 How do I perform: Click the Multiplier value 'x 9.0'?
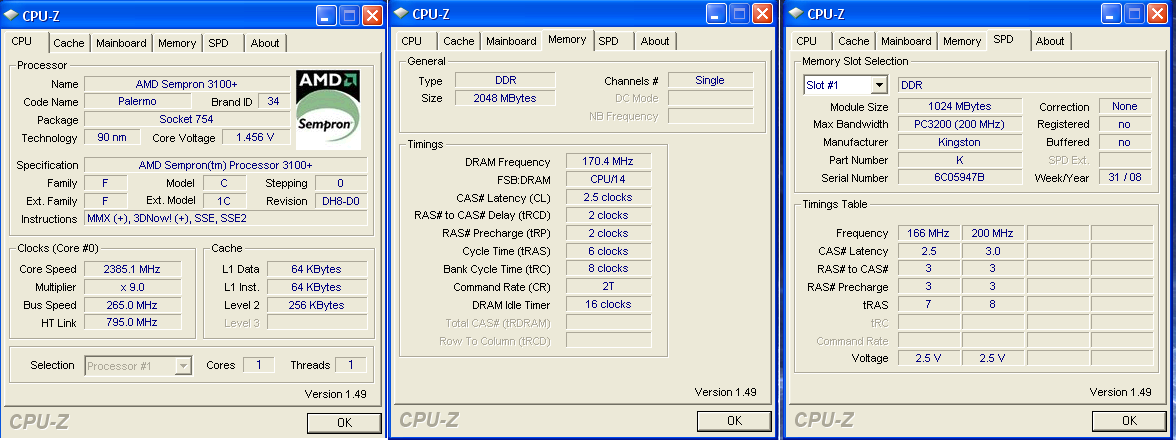tap(132, 287)
